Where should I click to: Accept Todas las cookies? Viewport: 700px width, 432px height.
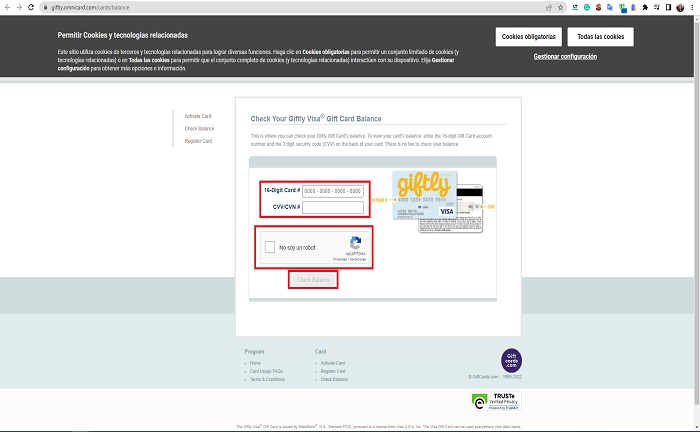pyautogui.click(x=600, y=37)
